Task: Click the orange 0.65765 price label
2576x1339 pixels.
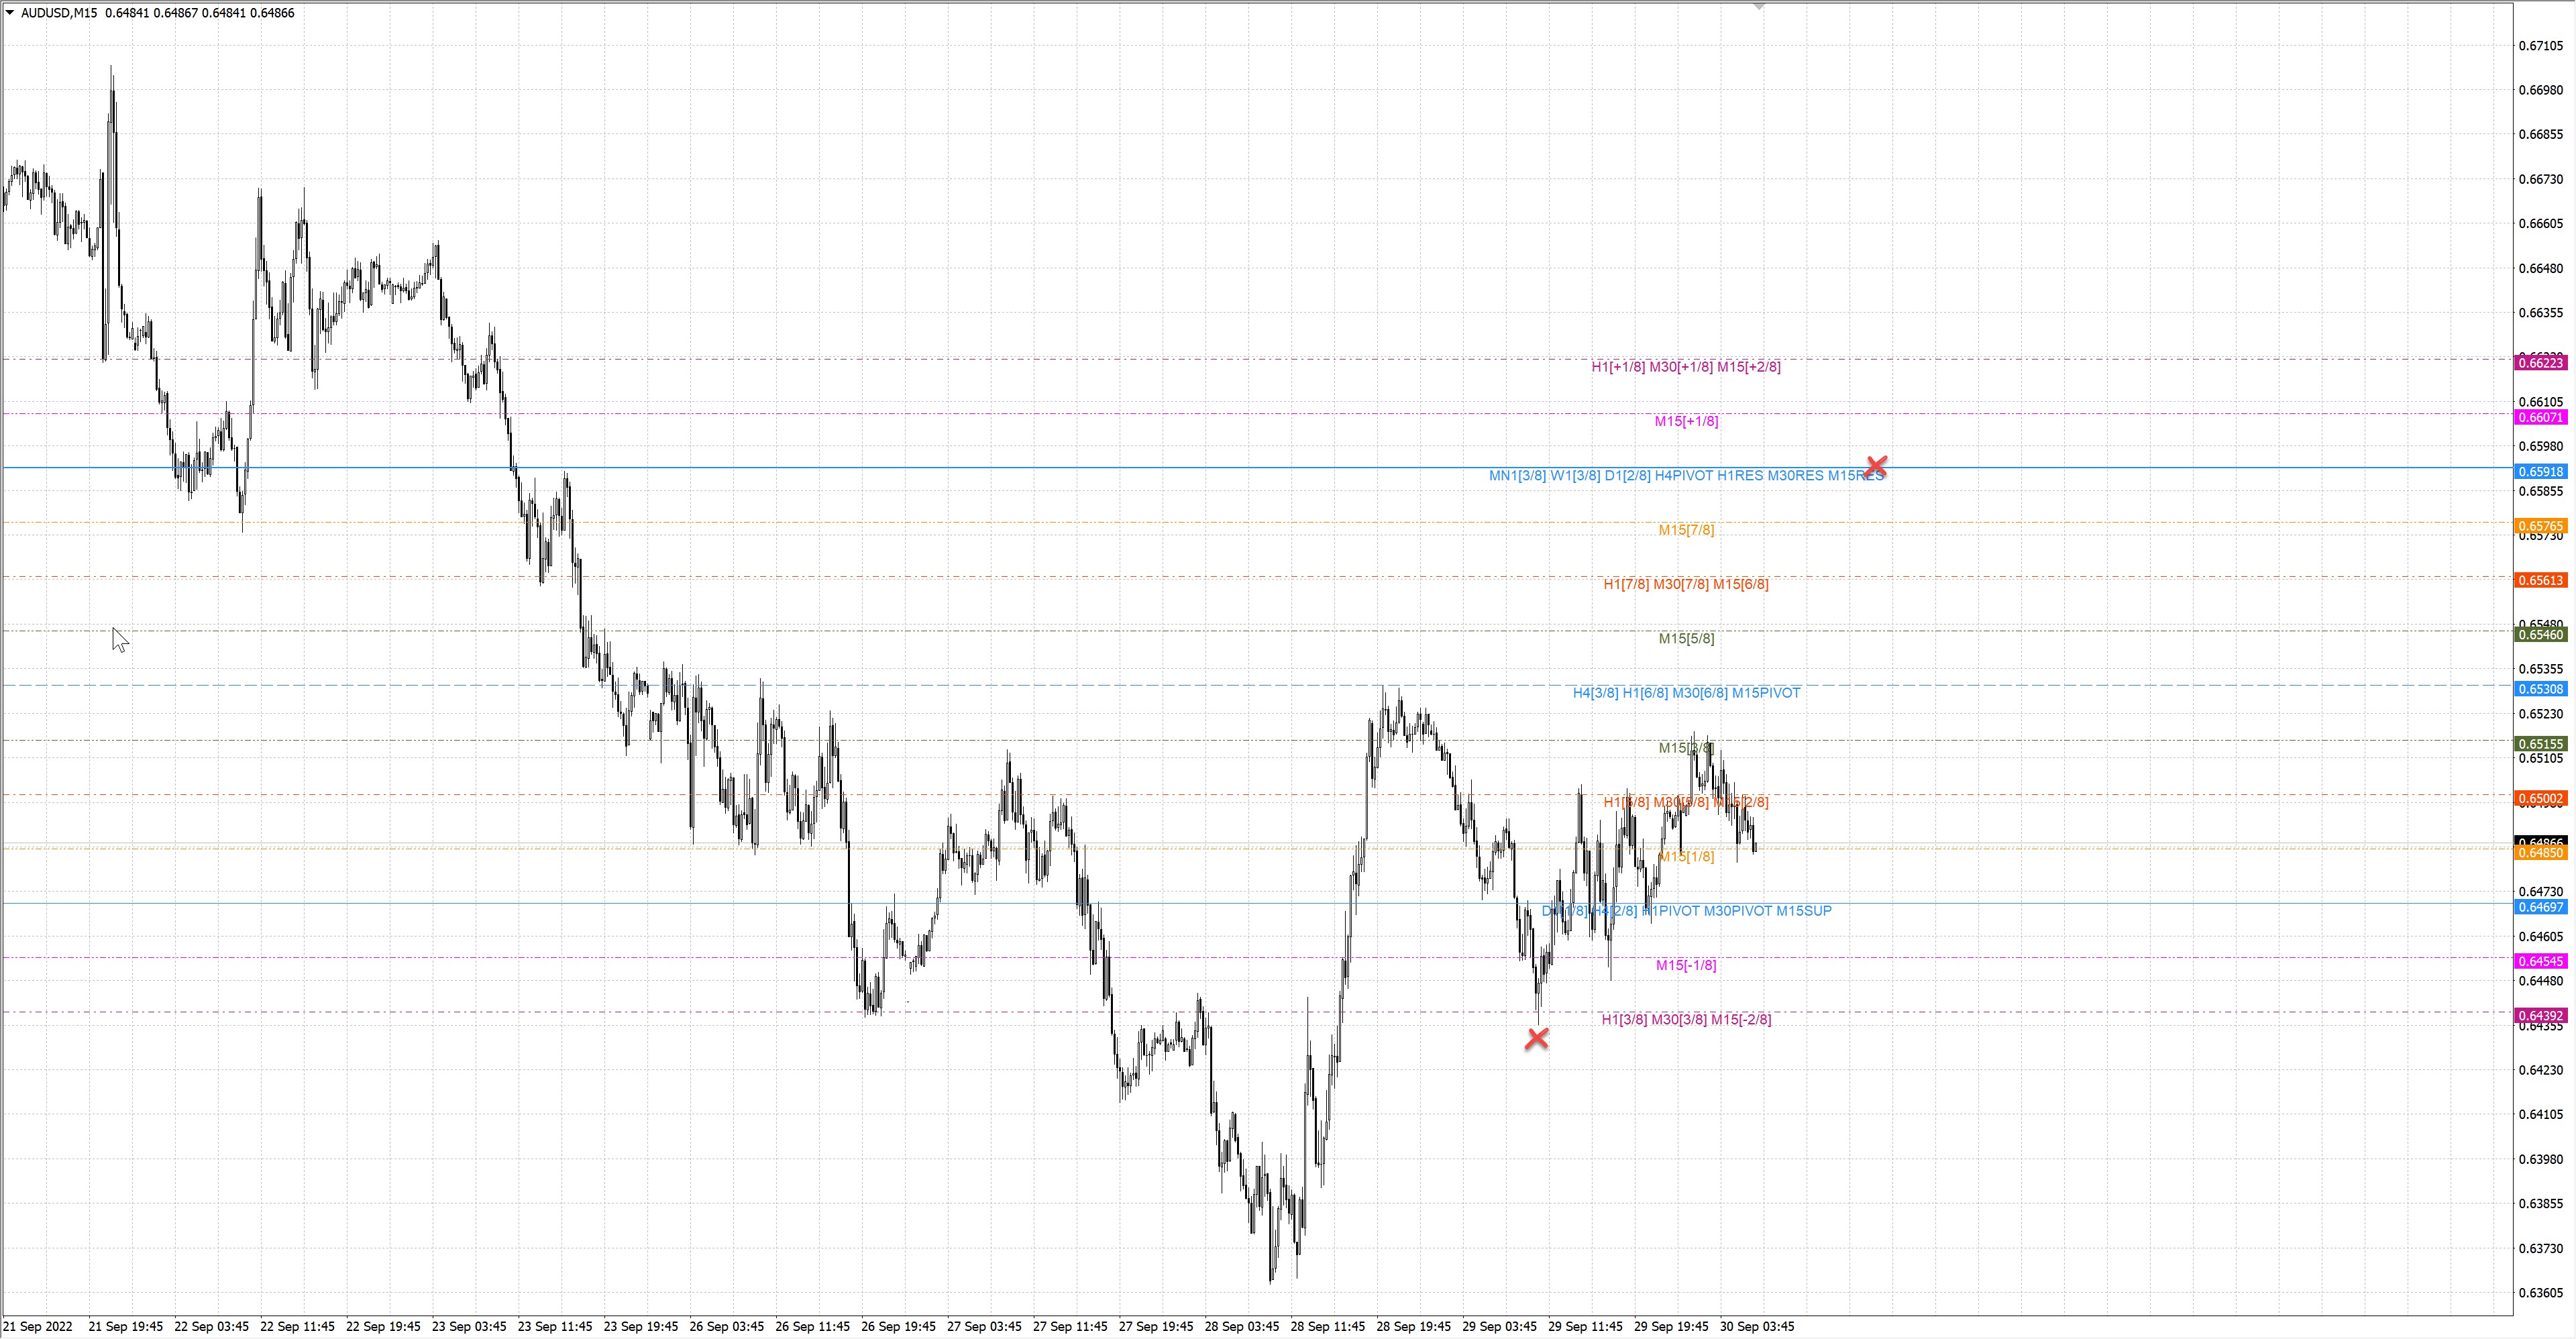Action: (x=2540, y=526)
